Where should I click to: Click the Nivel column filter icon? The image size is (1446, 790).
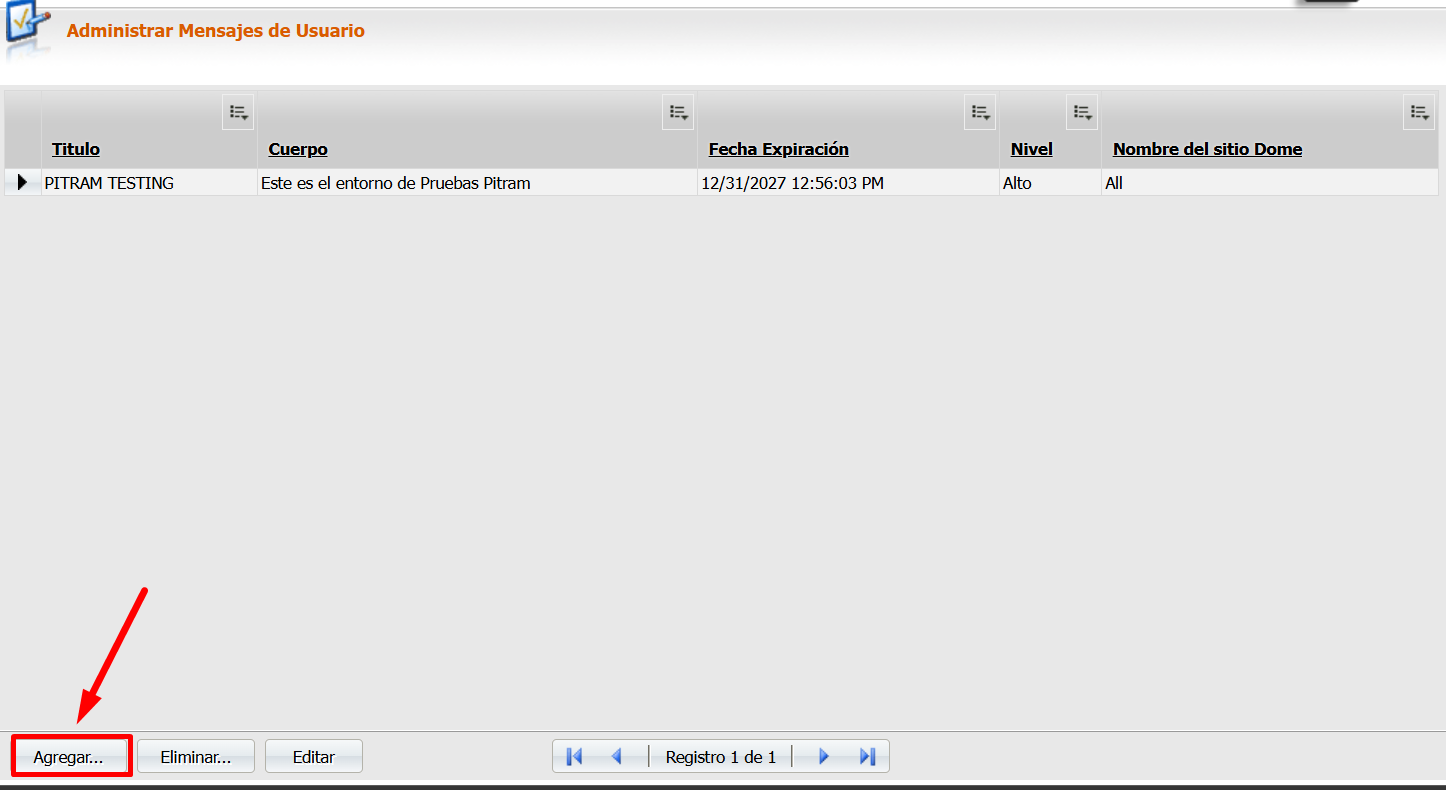pos(1082,112)
